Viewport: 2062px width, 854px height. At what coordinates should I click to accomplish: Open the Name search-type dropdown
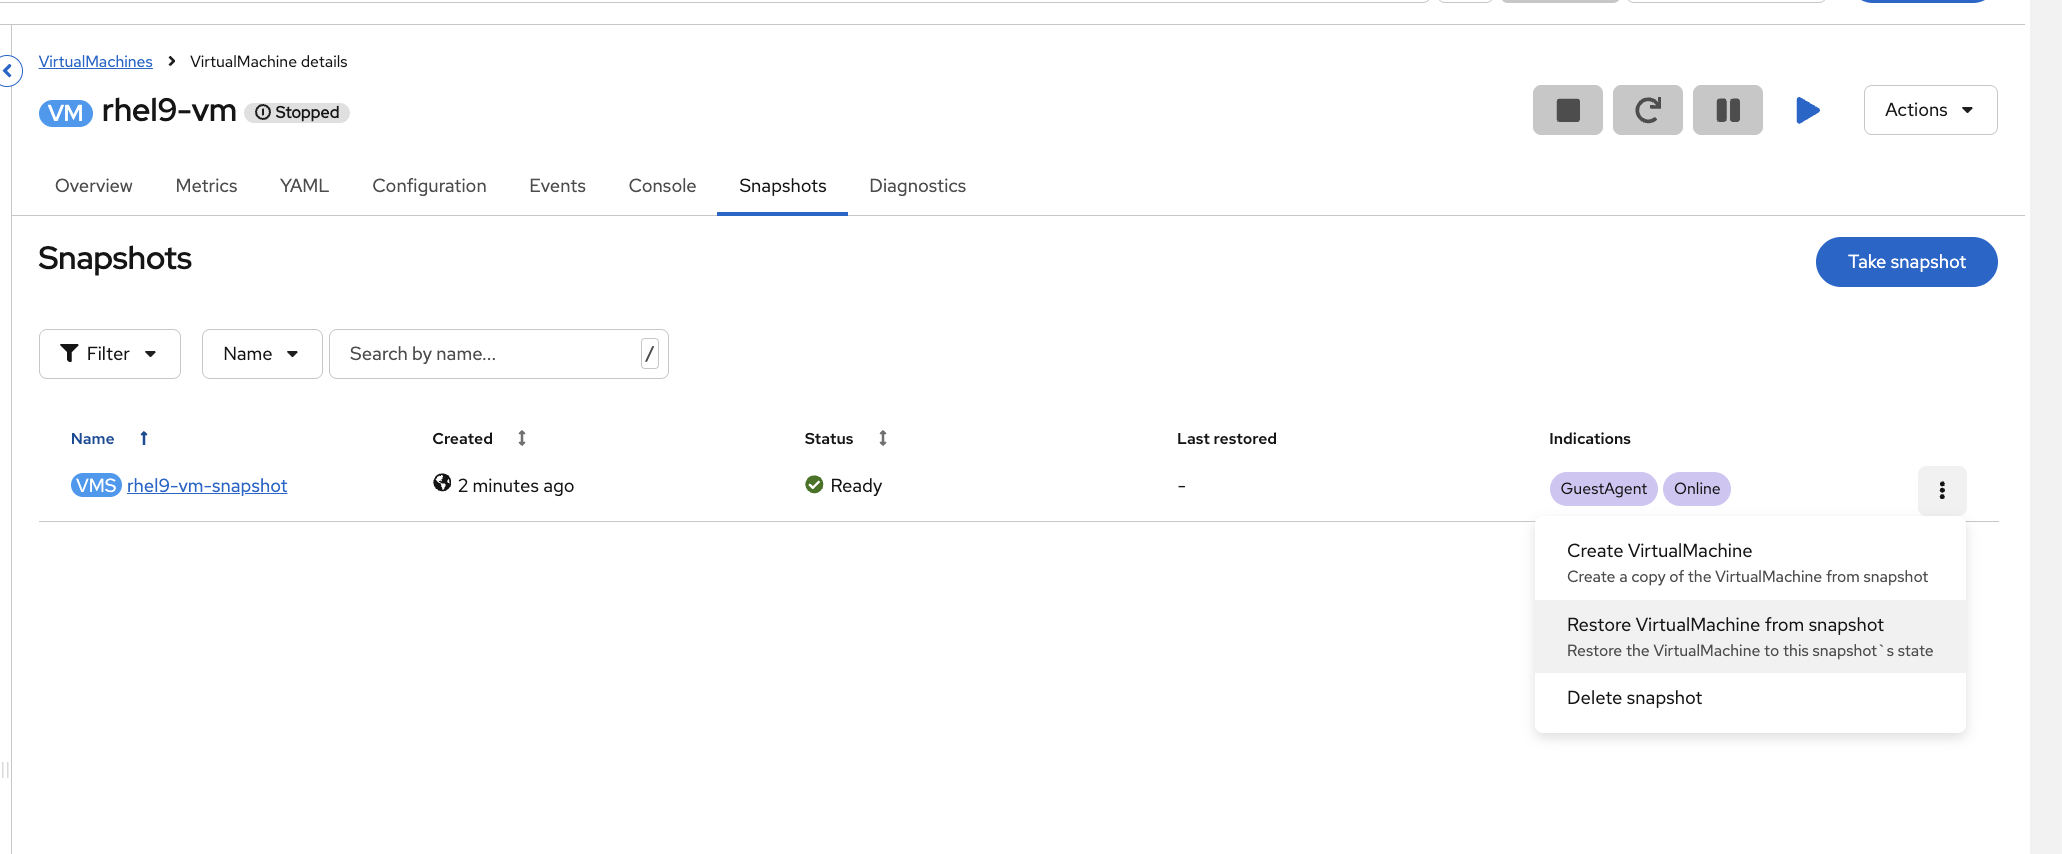(262, 354)
